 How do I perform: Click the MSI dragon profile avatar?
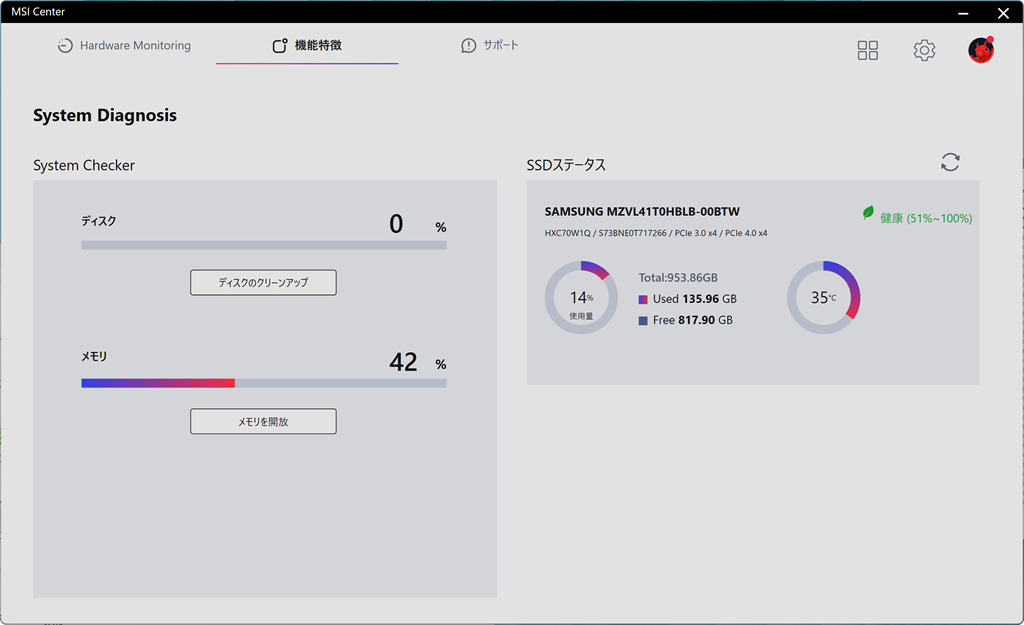pos(981,50)
